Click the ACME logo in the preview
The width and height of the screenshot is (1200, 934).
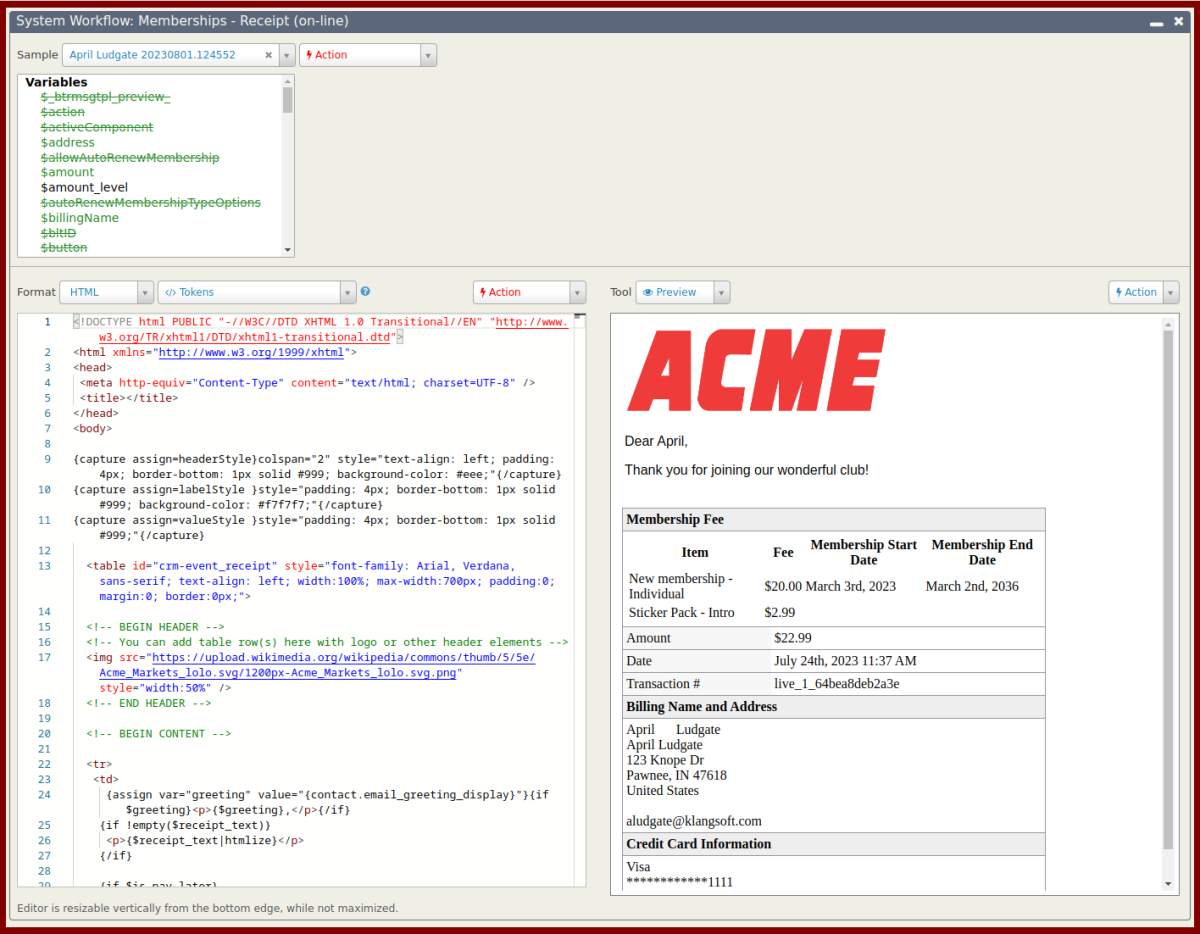coord(756,370)
